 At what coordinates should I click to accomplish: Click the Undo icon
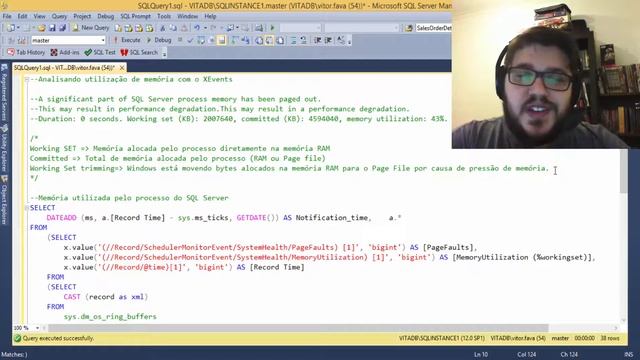click(x=197, y=28)
